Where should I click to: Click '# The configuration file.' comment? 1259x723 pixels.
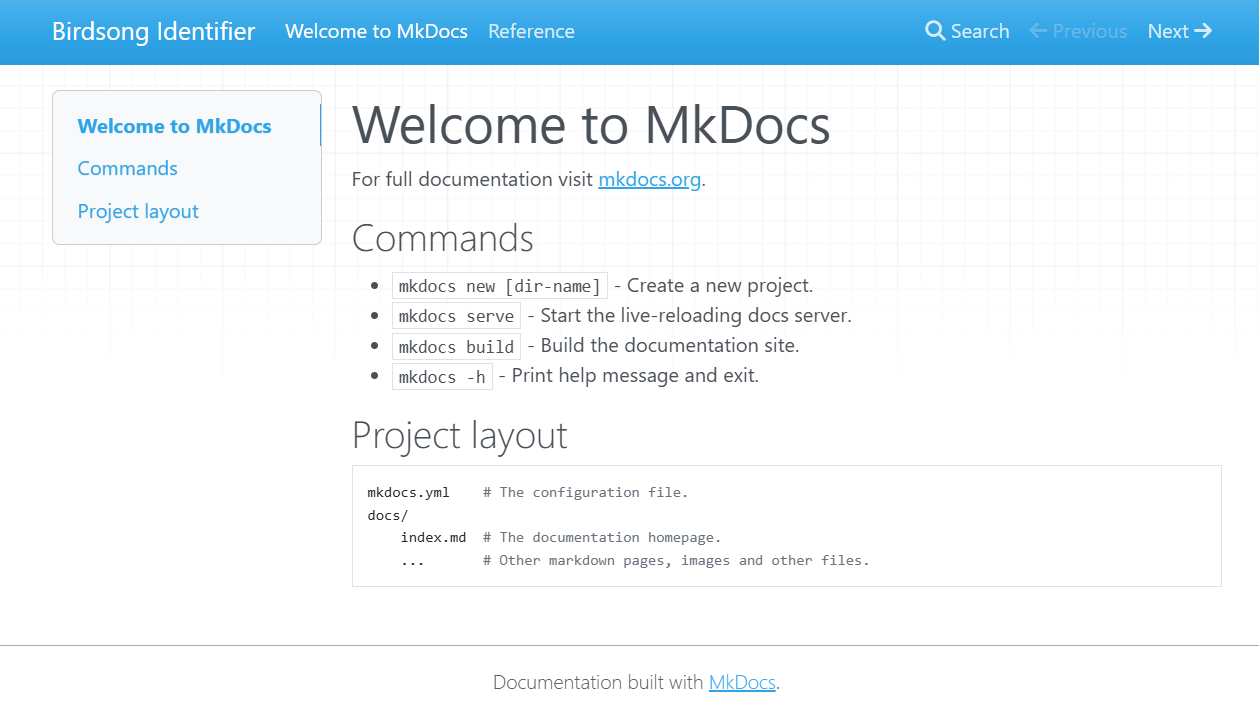[585, 492]
